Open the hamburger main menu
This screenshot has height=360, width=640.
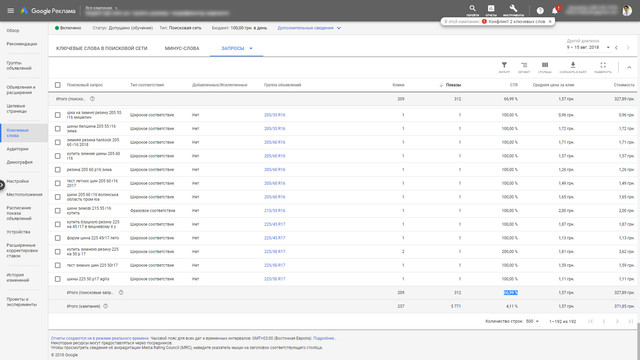pos(11,11)
